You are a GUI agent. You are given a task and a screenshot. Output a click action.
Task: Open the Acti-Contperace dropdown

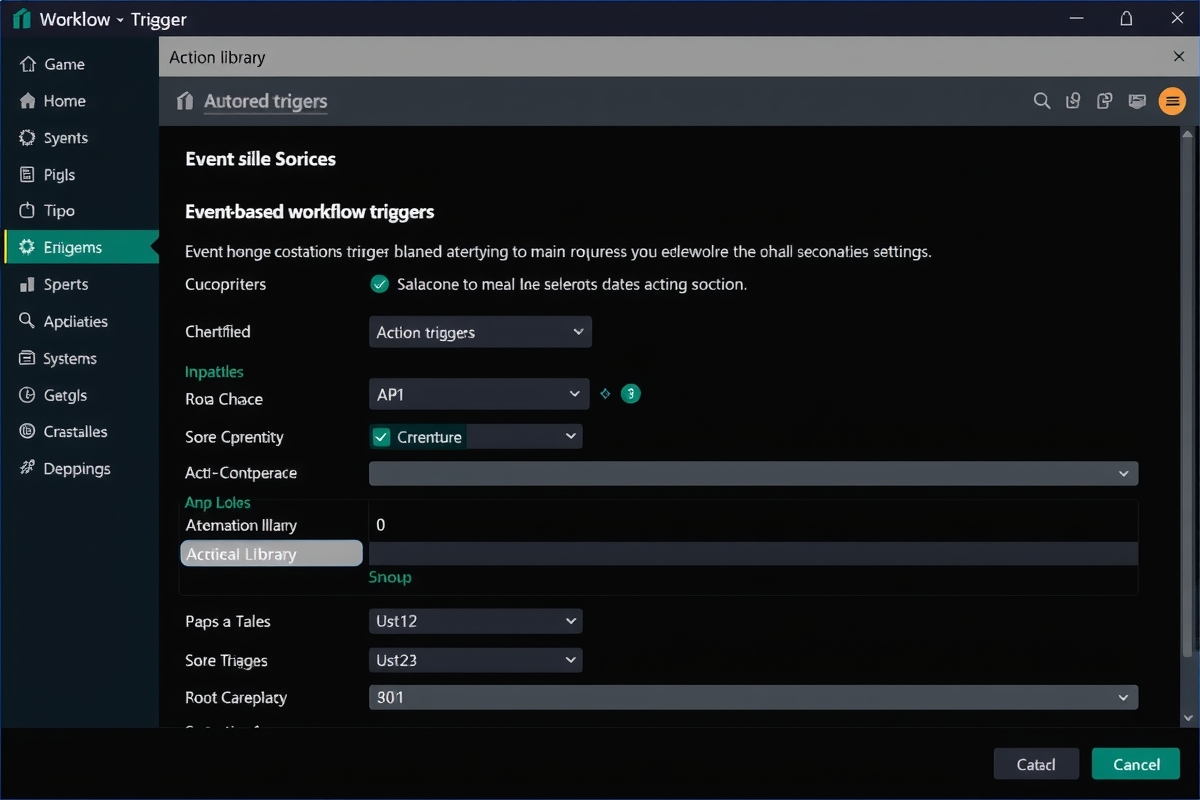point(753,473)
